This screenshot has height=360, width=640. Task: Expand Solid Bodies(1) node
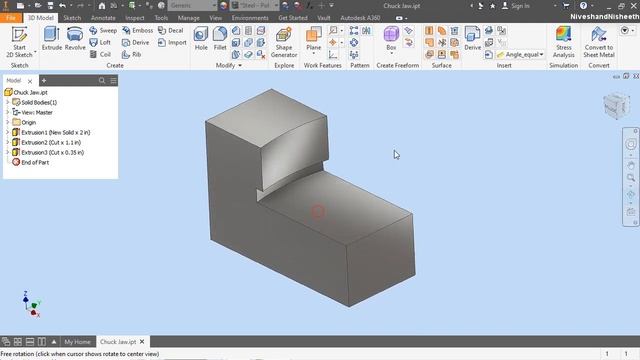[7, 102]
